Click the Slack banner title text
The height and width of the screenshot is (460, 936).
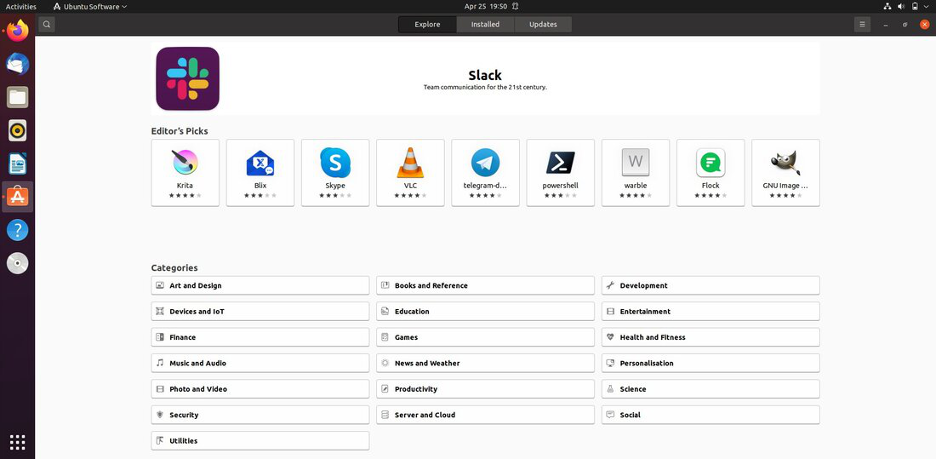(x=485, y=75)
